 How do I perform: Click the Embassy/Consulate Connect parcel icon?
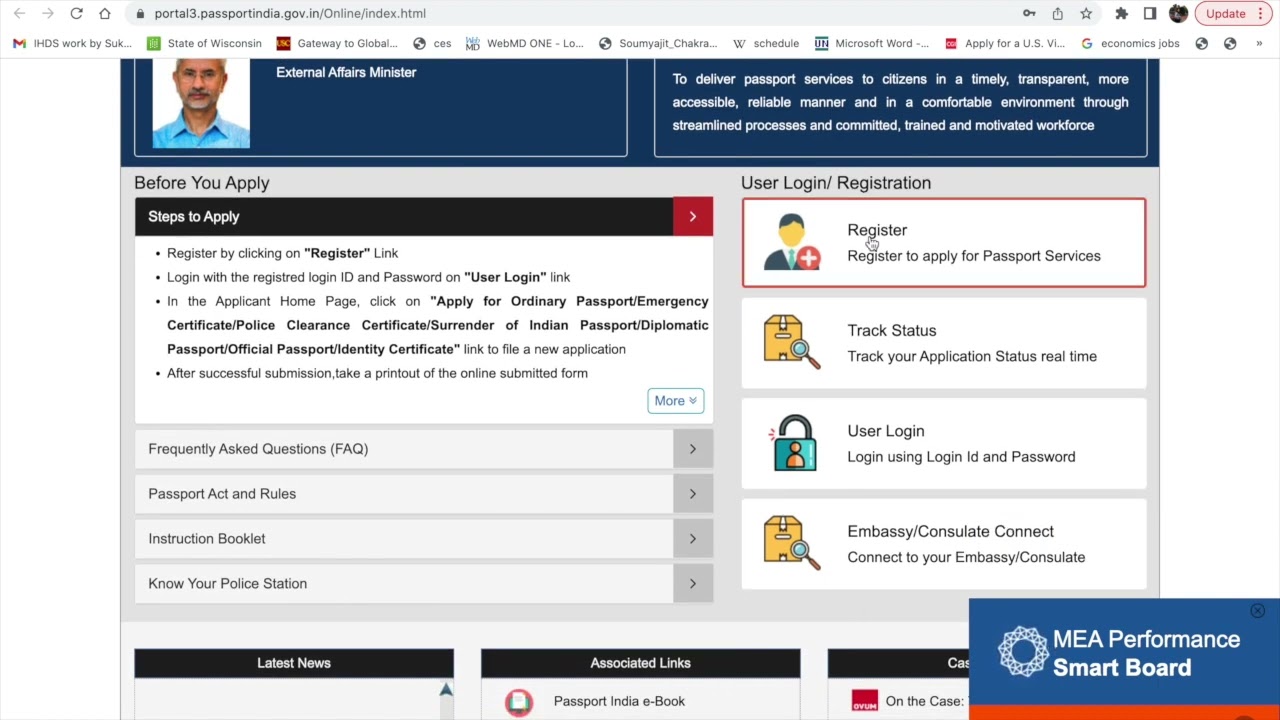coord(792,543)
